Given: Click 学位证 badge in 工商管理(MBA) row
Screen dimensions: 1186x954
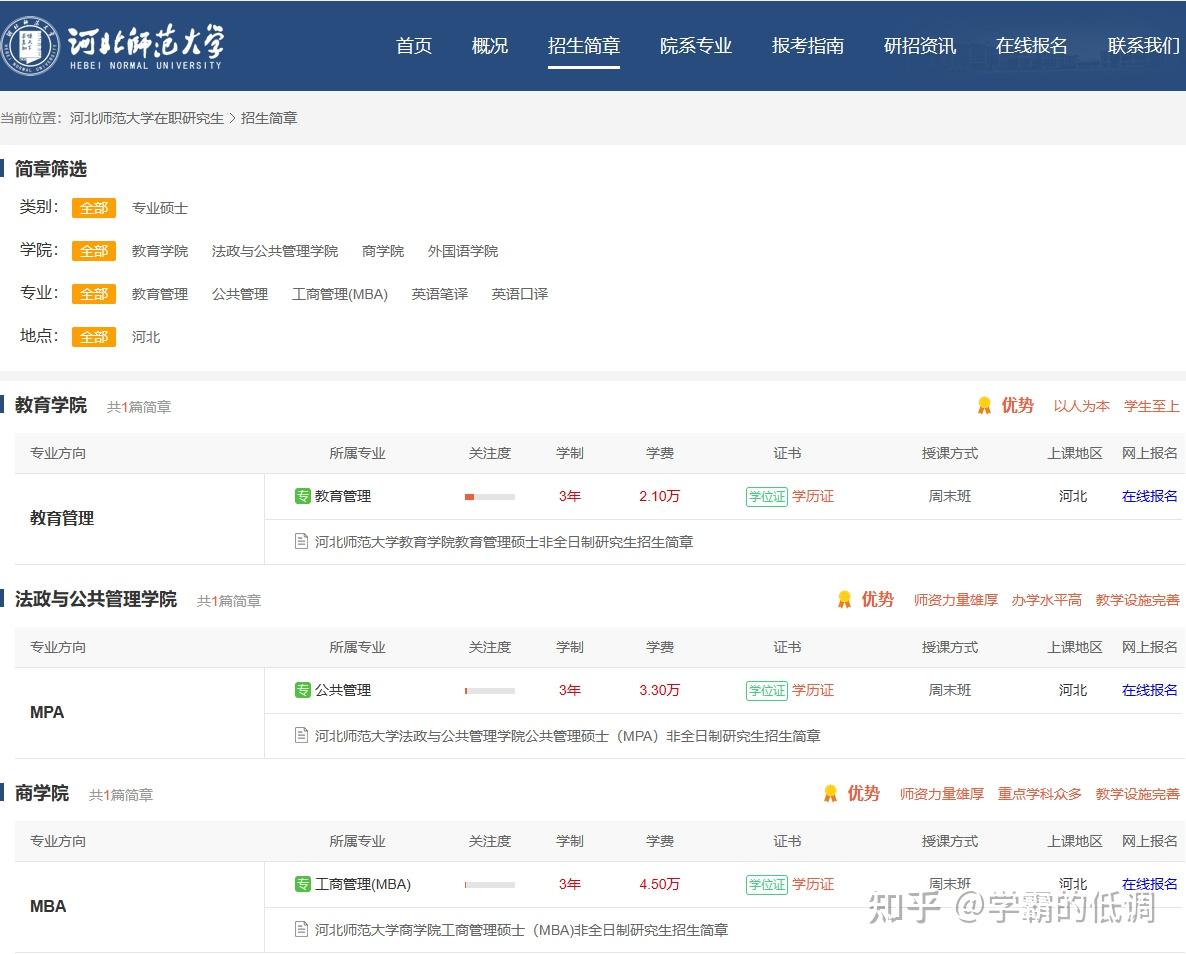Looking at the screenshot, I should pyautogui.click(x=767, y=884).
